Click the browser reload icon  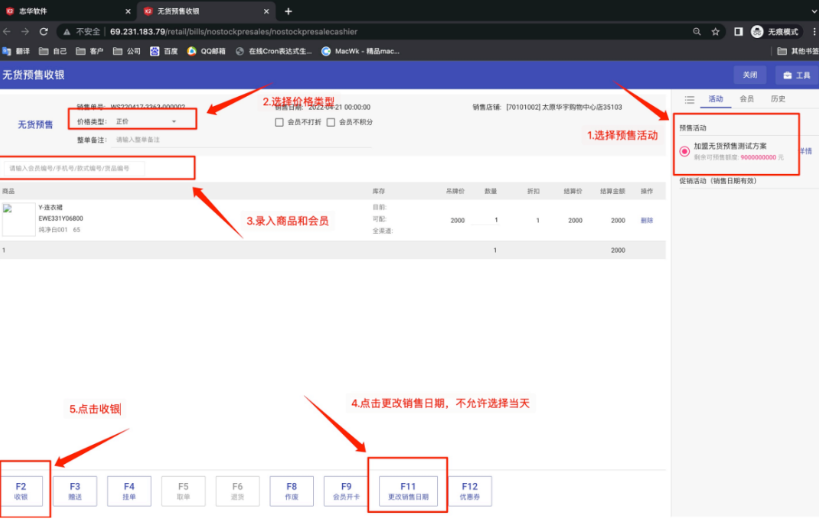44,31
